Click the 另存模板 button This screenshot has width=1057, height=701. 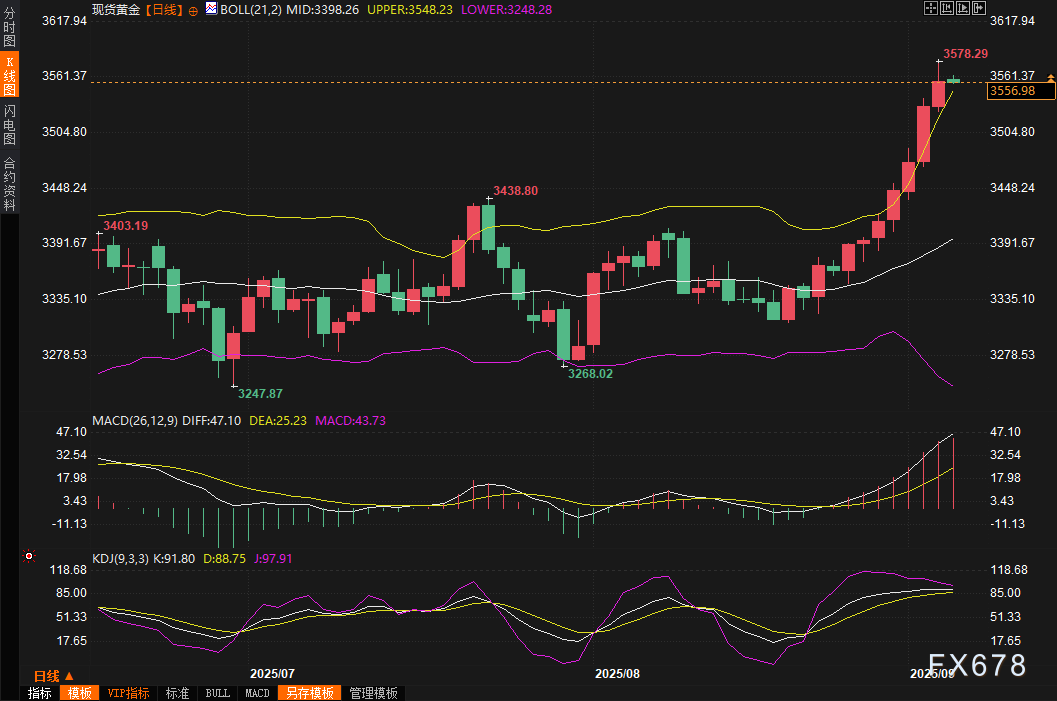pyautogui.click(x=309, y=693)
